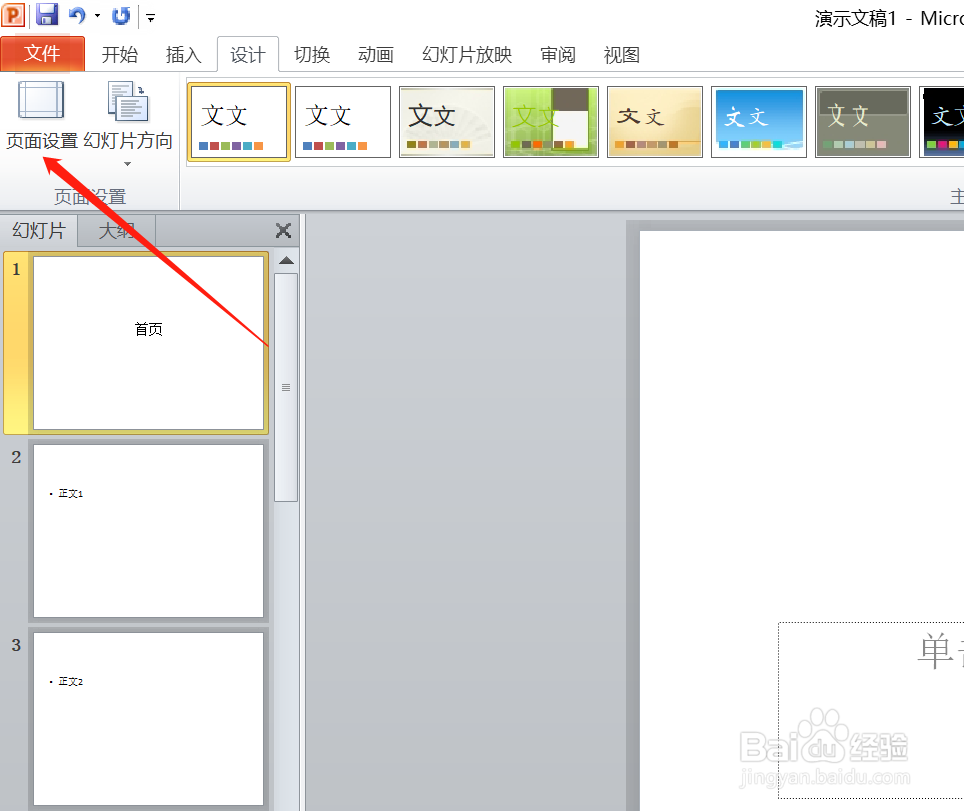This screenshot has width=964, height=811.
Task: Apply the green theme thumbnail
Action: [551, 122]
